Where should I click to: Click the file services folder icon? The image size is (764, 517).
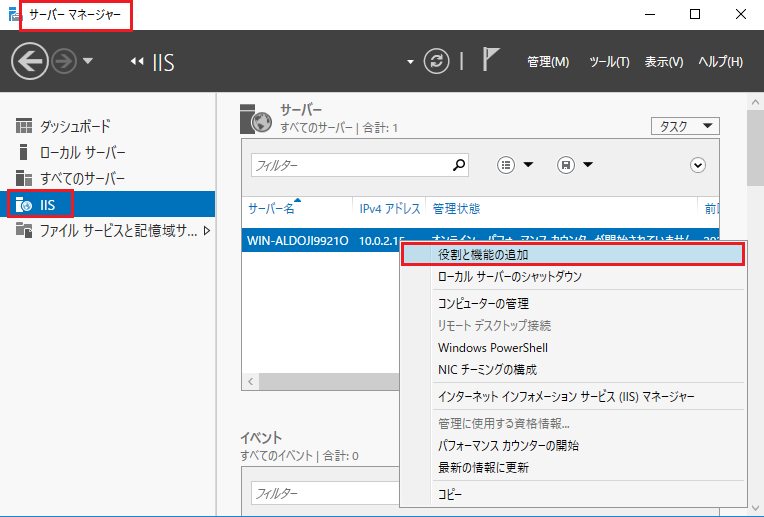coord(23,230)
